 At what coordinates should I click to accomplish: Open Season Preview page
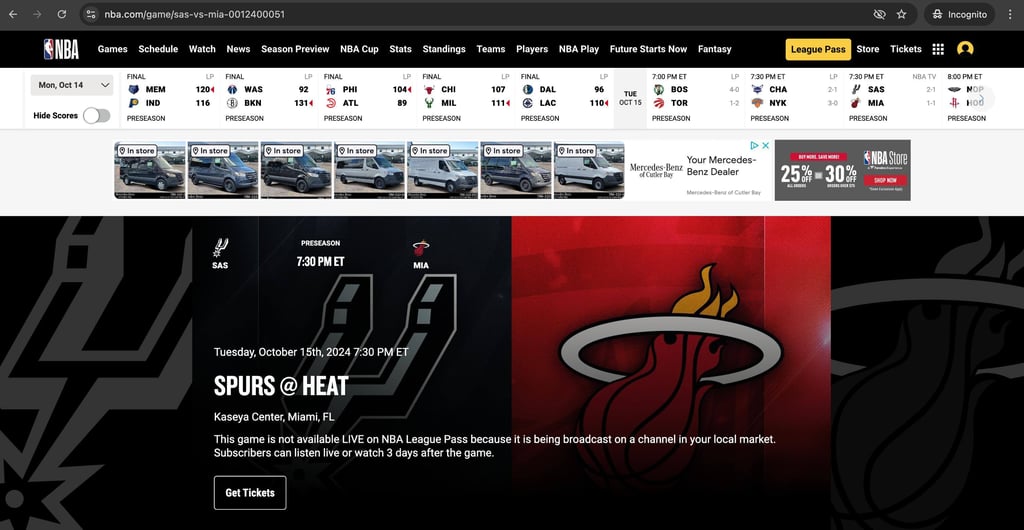295,49
